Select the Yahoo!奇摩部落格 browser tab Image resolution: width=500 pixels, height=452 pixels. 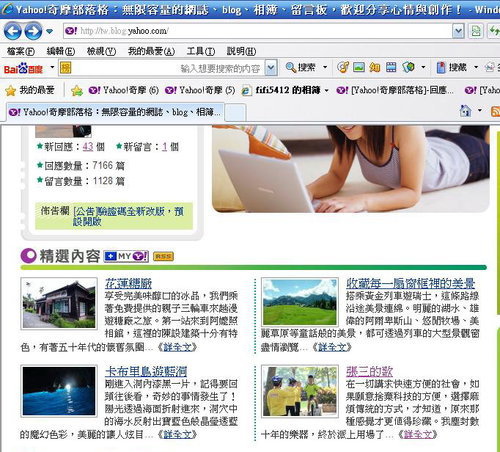click(115, 112)
